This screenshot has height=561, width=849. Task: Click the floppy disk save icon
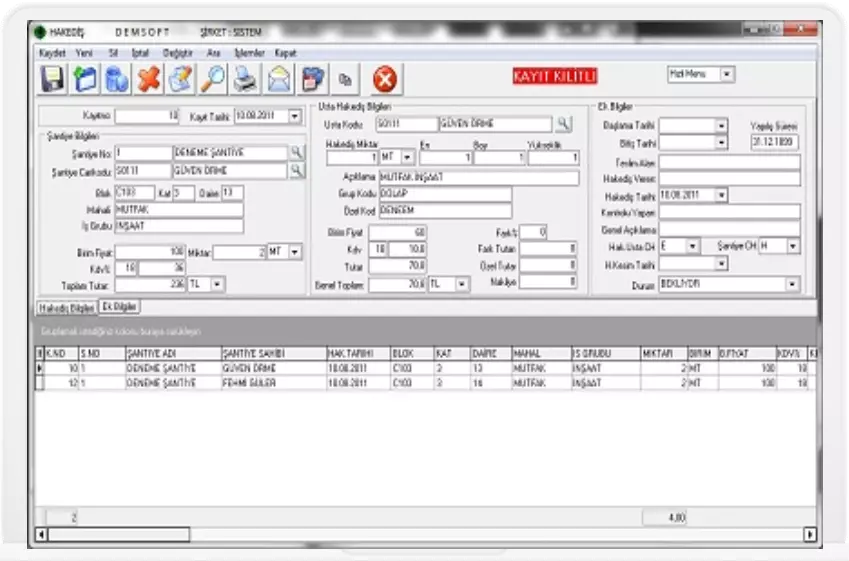pyautogui.click(x=52, y=79)
